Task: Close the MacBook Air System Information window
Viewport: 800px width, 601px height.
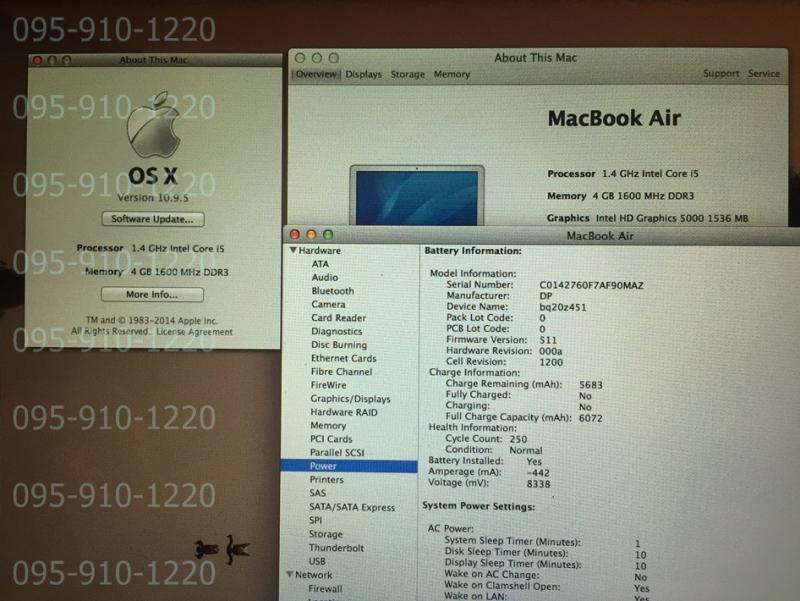Action: pyautogui.click(x=294, y=234)
